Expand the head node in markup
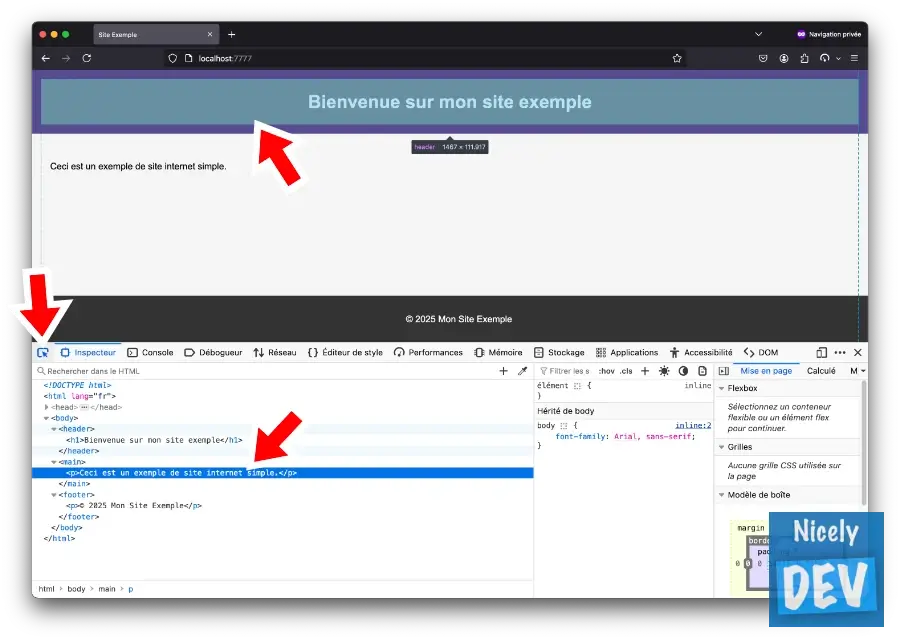The width and height of the screenshot is (900, 640). click(46, 407)
